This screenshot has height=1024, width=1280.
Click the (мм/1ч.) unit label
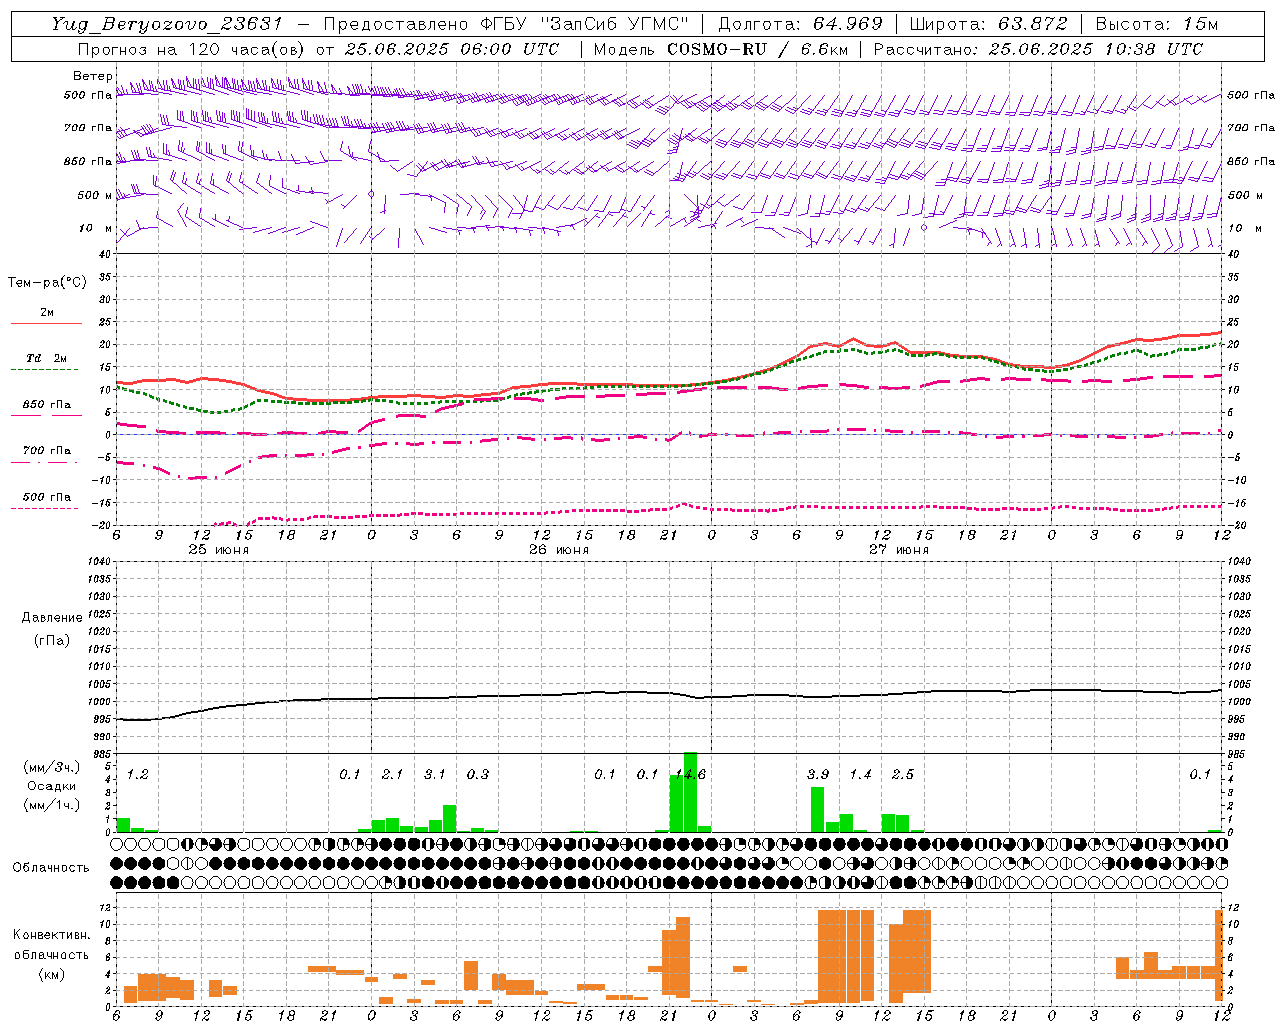[x=52, y=805]
